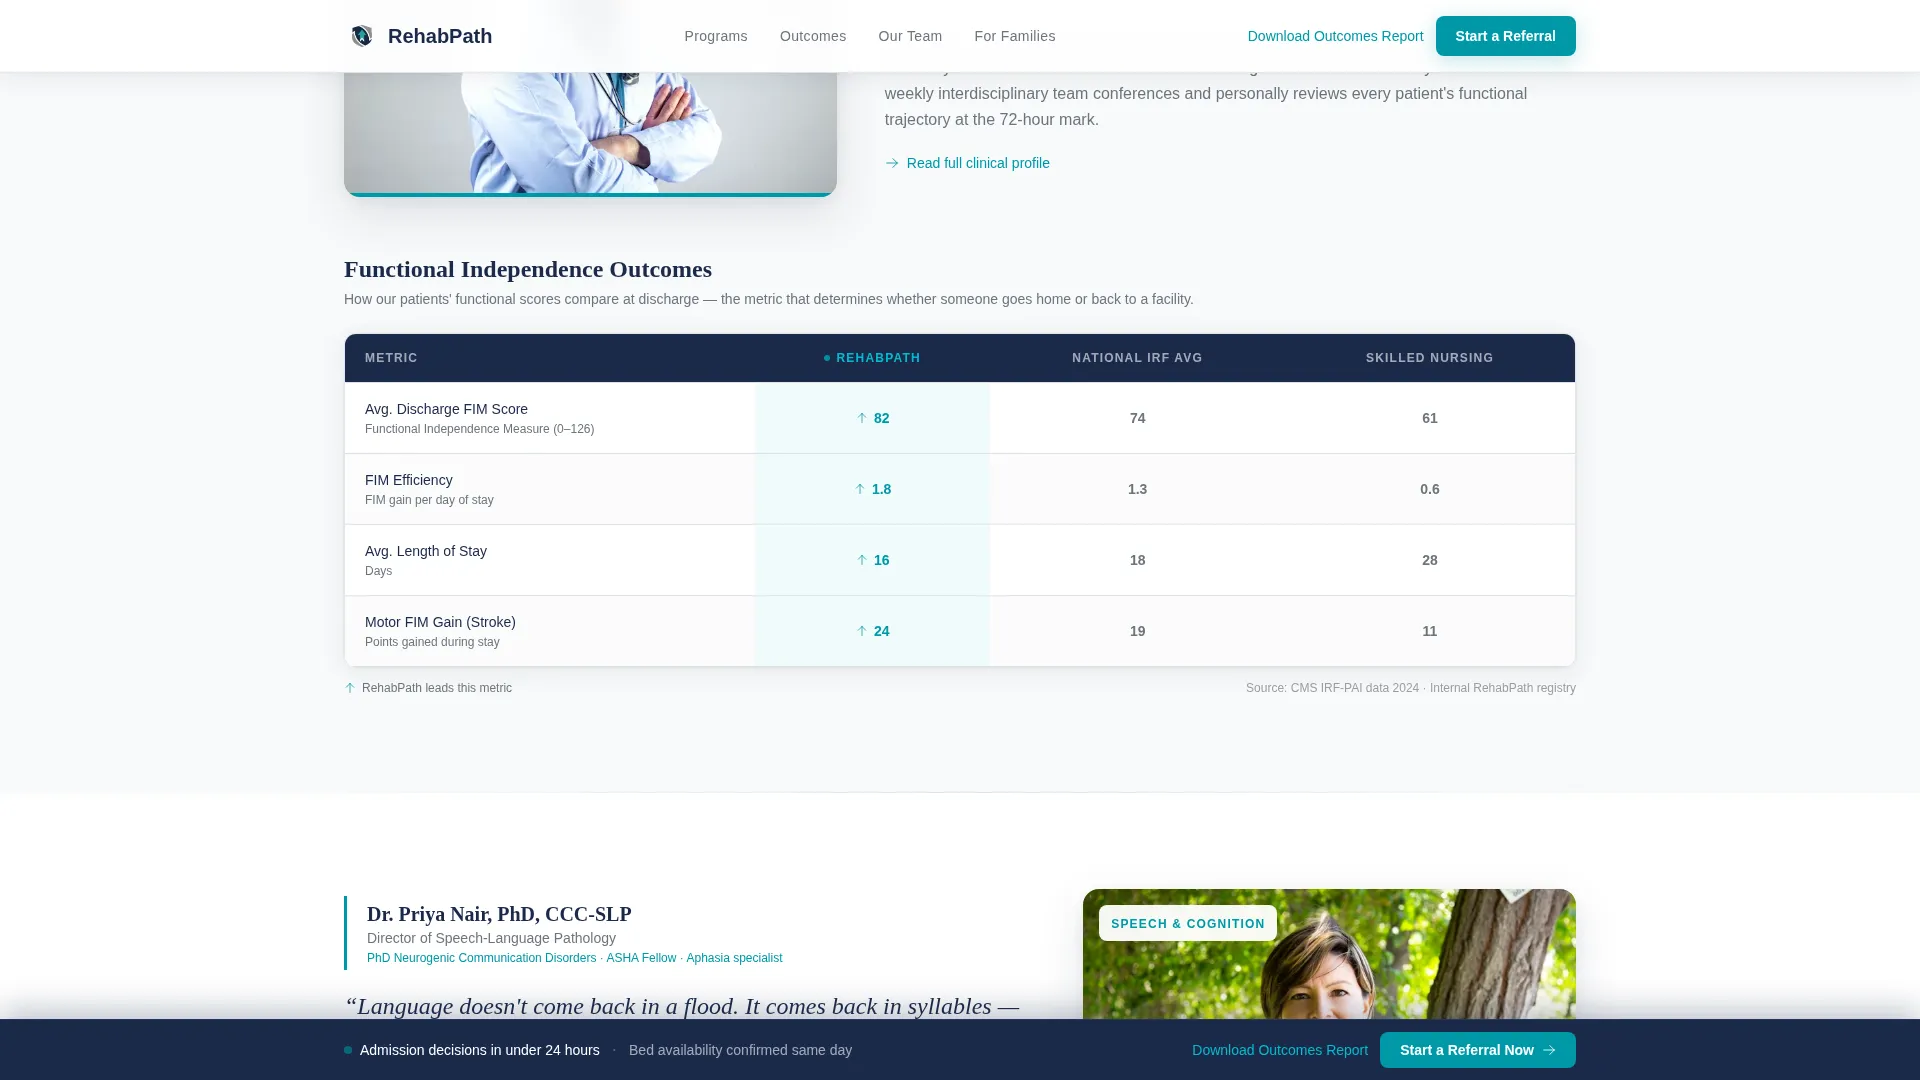Click the national average value 1.3

pos(1137,489)
